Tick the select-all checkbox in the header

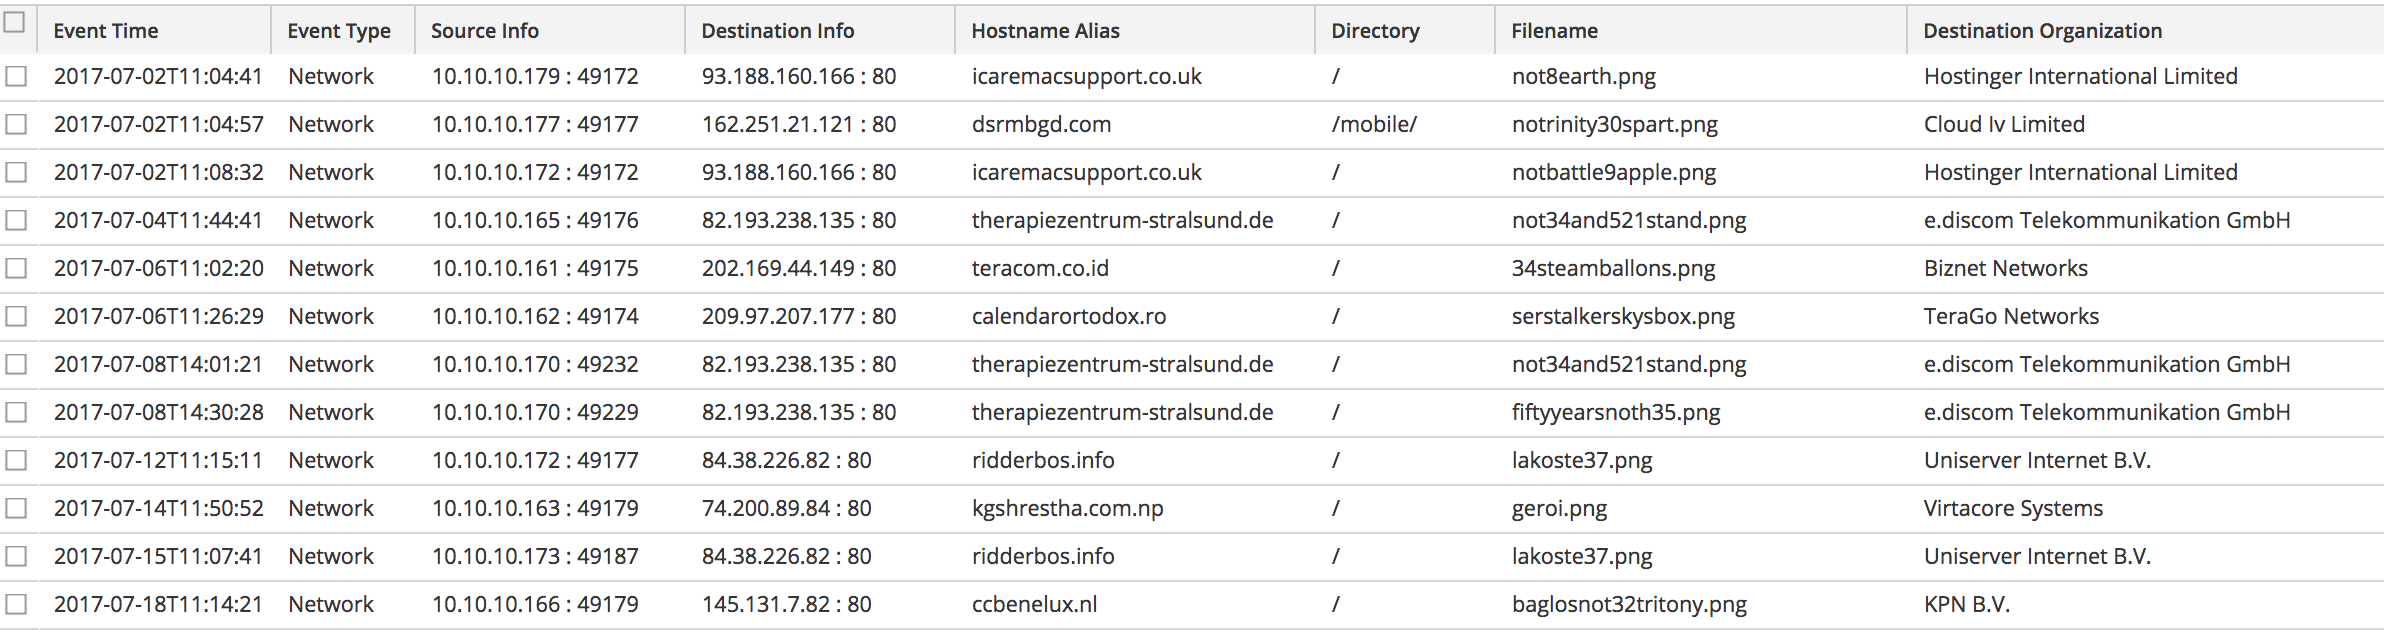[x=15, y=23]
